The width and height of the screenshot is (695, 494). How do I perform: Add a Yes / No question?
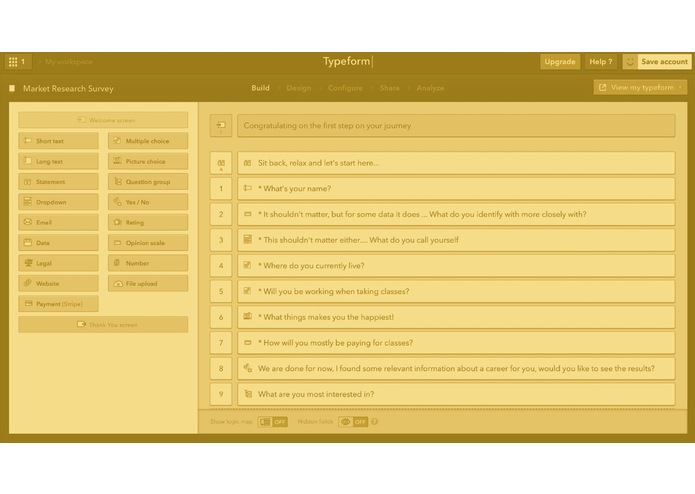[x=148, y=202]
